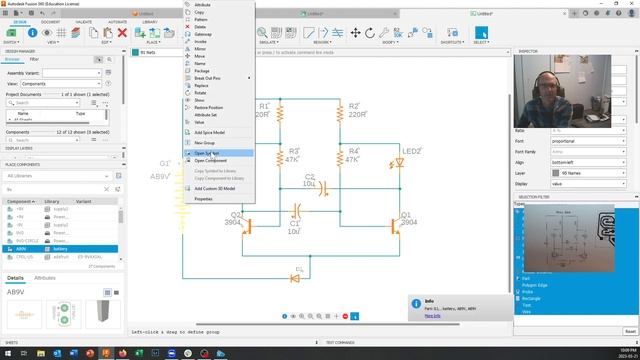640x360 pixels.
Task: Open the Font proportional dropdown
Action: 588,141
